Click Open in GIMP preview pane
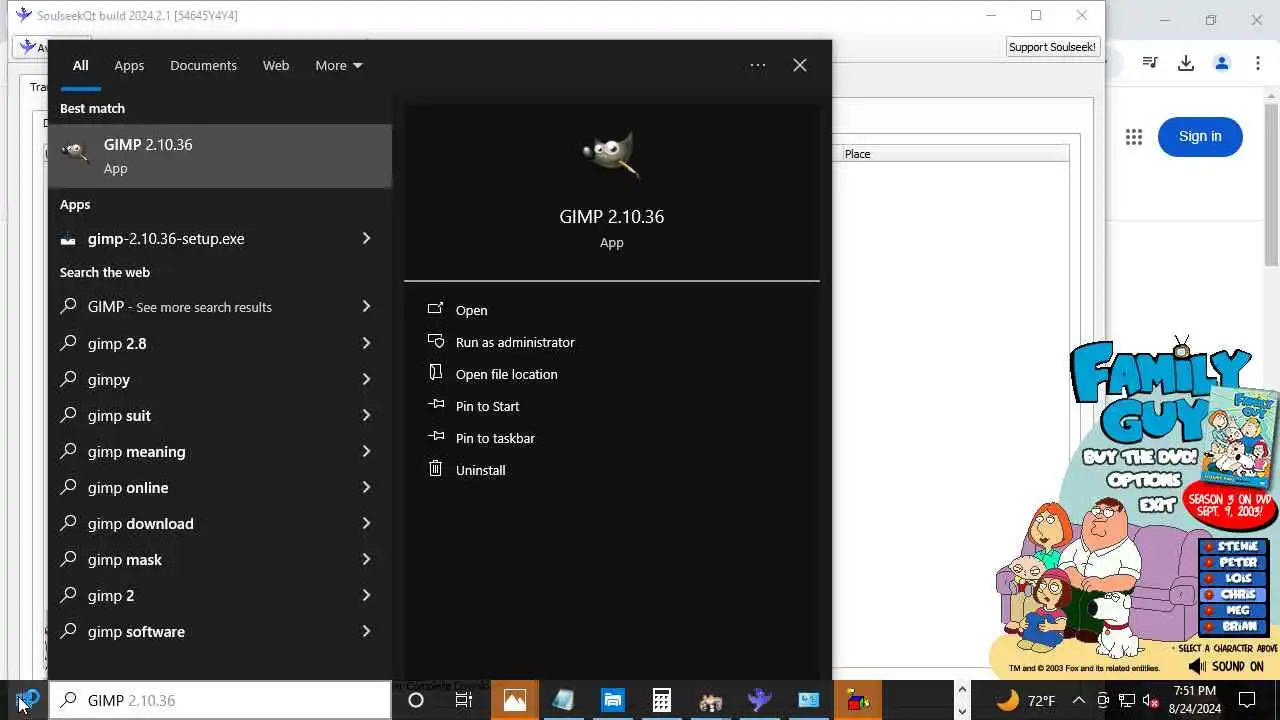Image resolution: width=1280 pixels, height=720 pixels. (x=471, y=310)
